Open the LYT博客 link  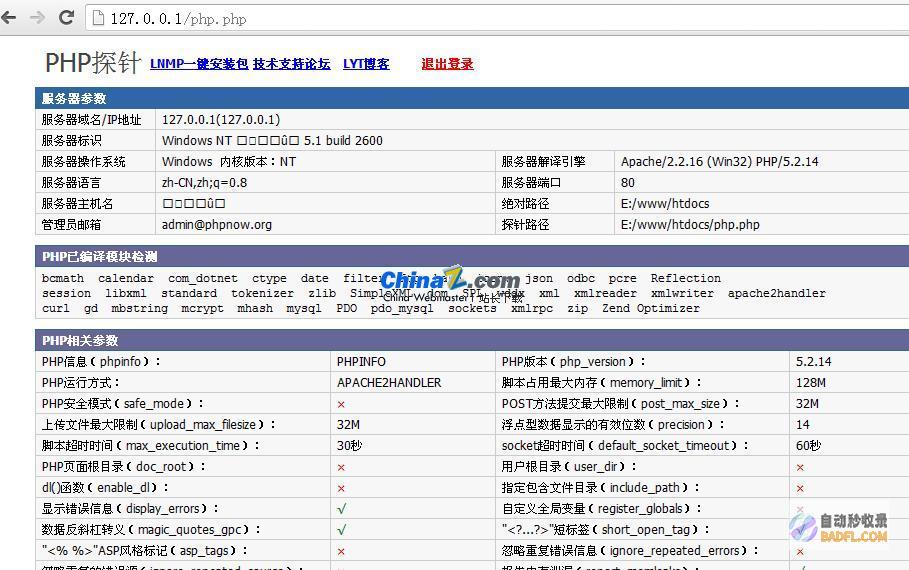tap(366, 64)
